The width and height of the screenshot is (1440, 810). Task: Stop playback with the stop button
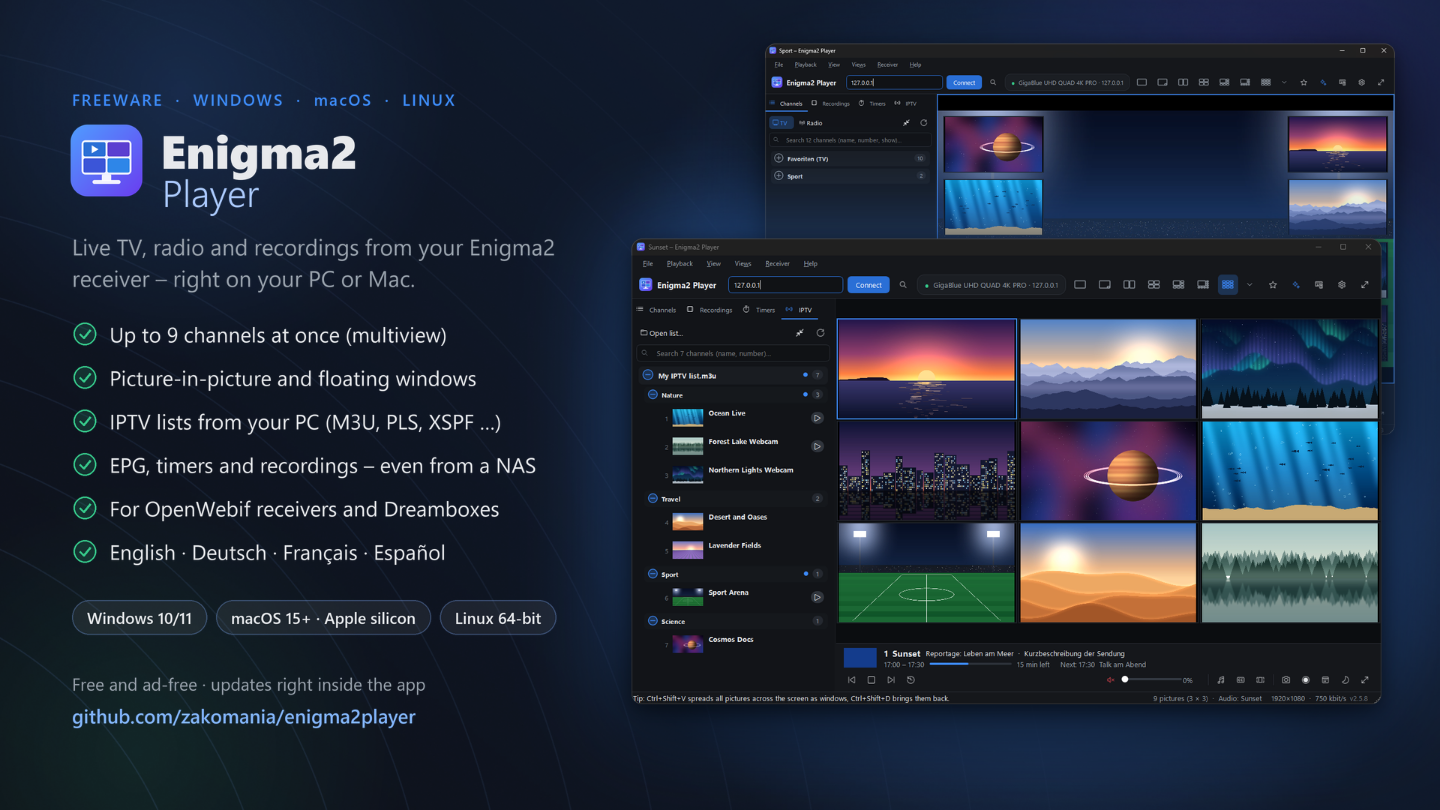[x=871, y=680]
